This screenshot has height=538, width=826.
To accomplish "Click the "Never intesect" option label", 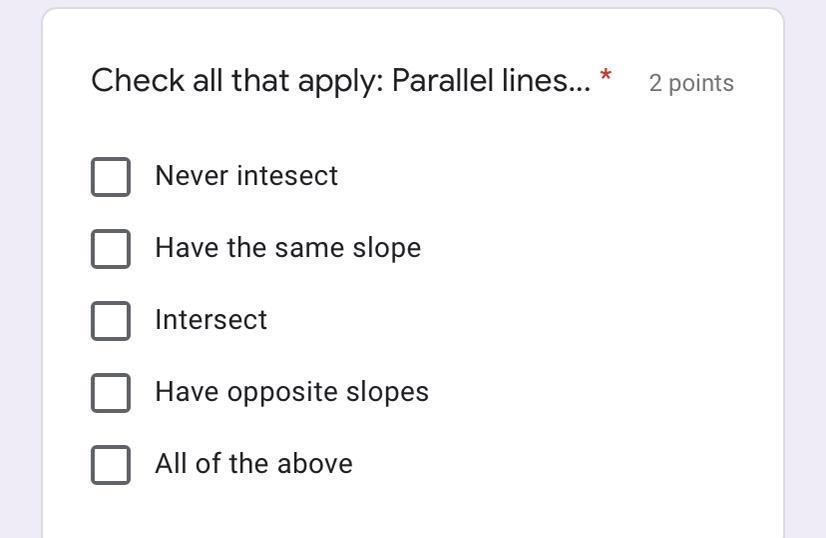I will click(246, 176).
